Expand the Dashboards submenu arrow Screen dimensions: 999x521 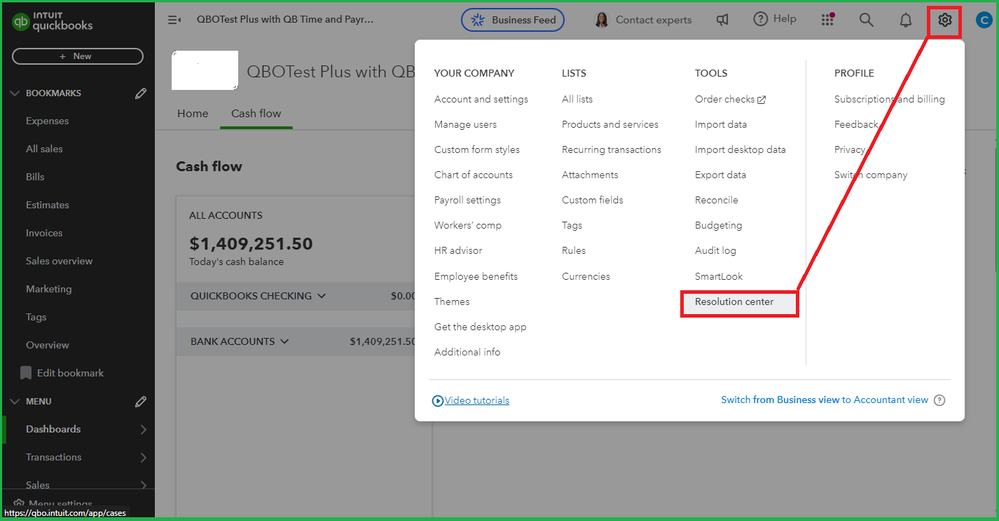143,430
